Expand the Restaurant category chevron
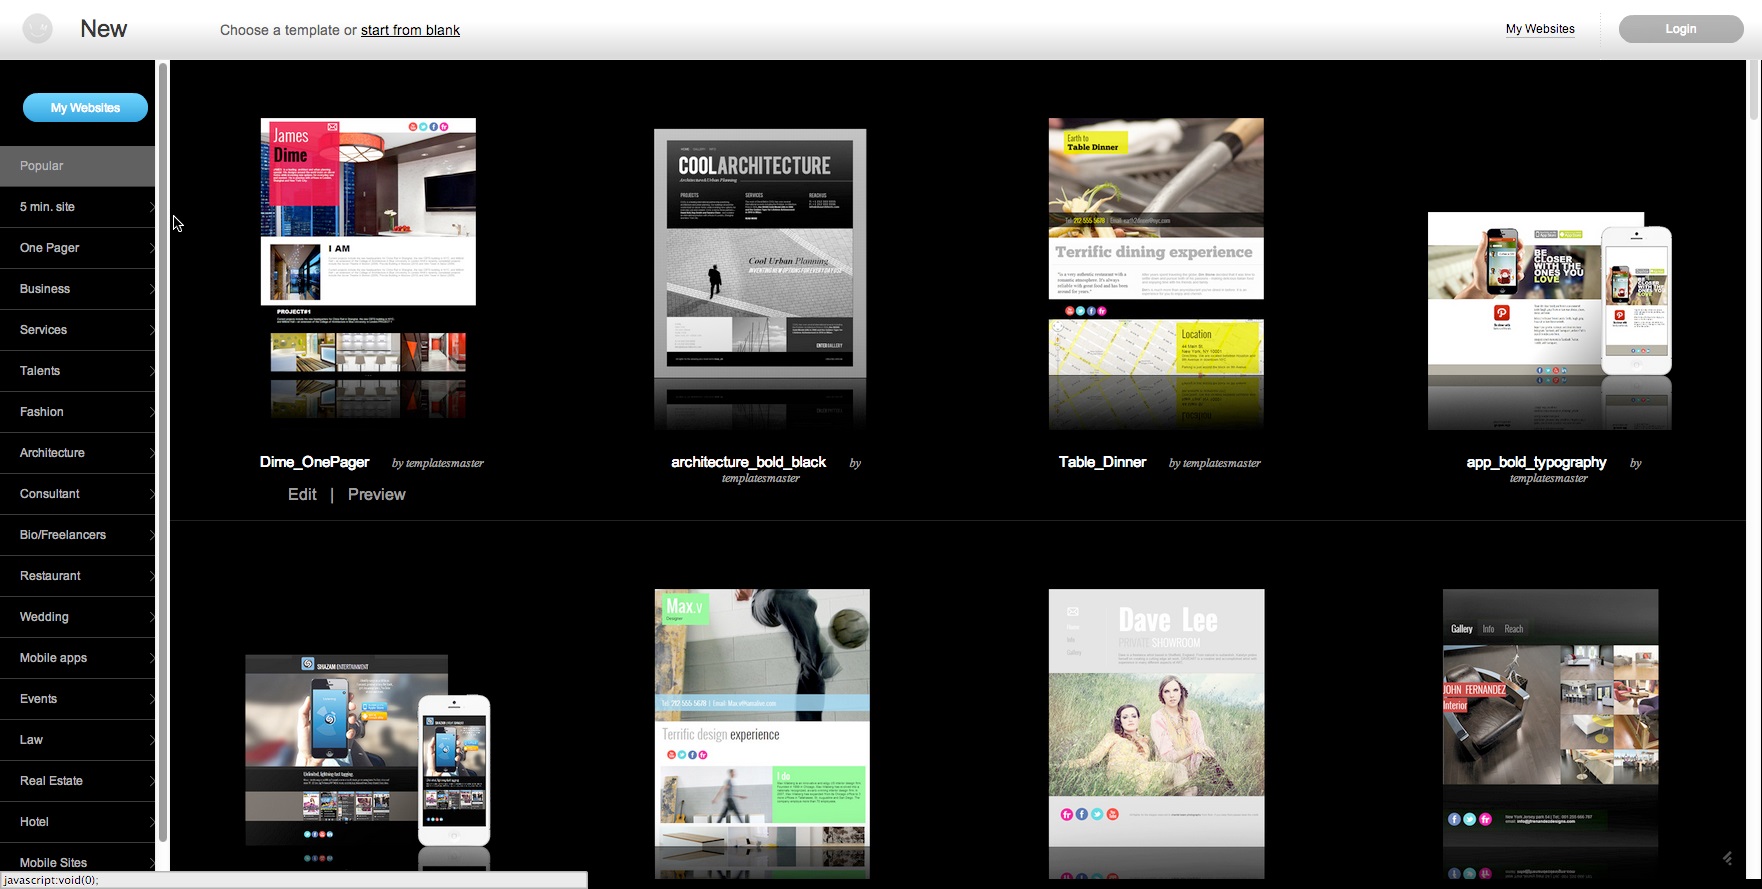Screen dimensions: 1762x889 coord(151,576)
